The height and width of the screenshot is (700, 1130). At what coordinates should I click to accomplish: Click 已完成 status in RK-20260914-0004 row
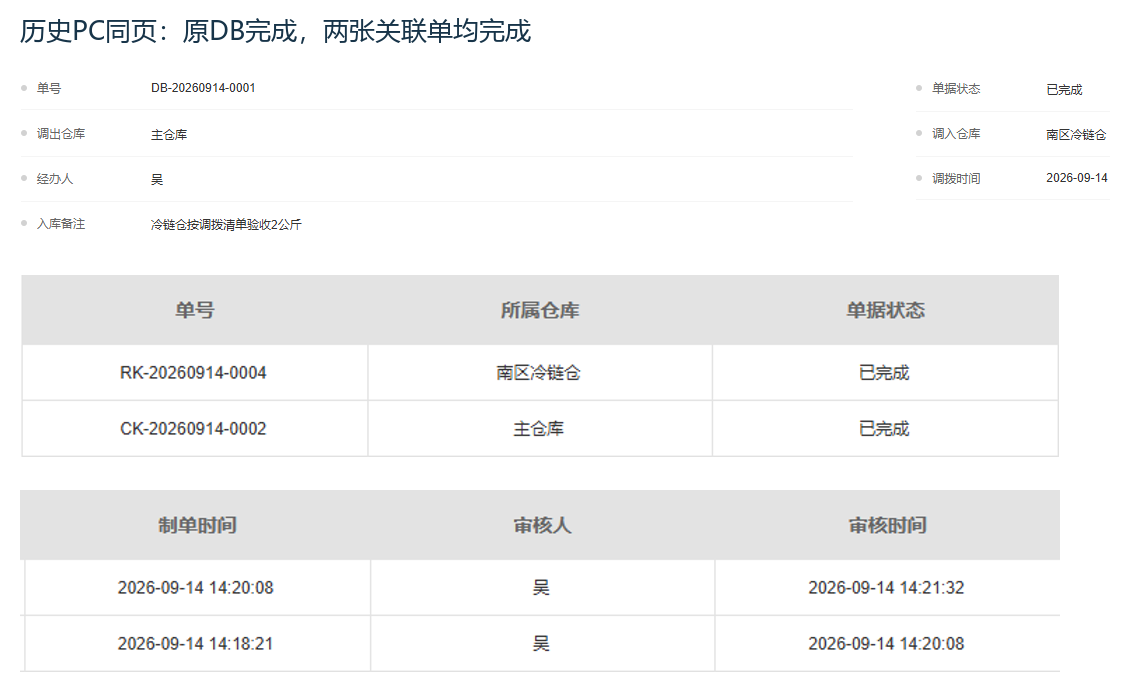click(884, 373)
